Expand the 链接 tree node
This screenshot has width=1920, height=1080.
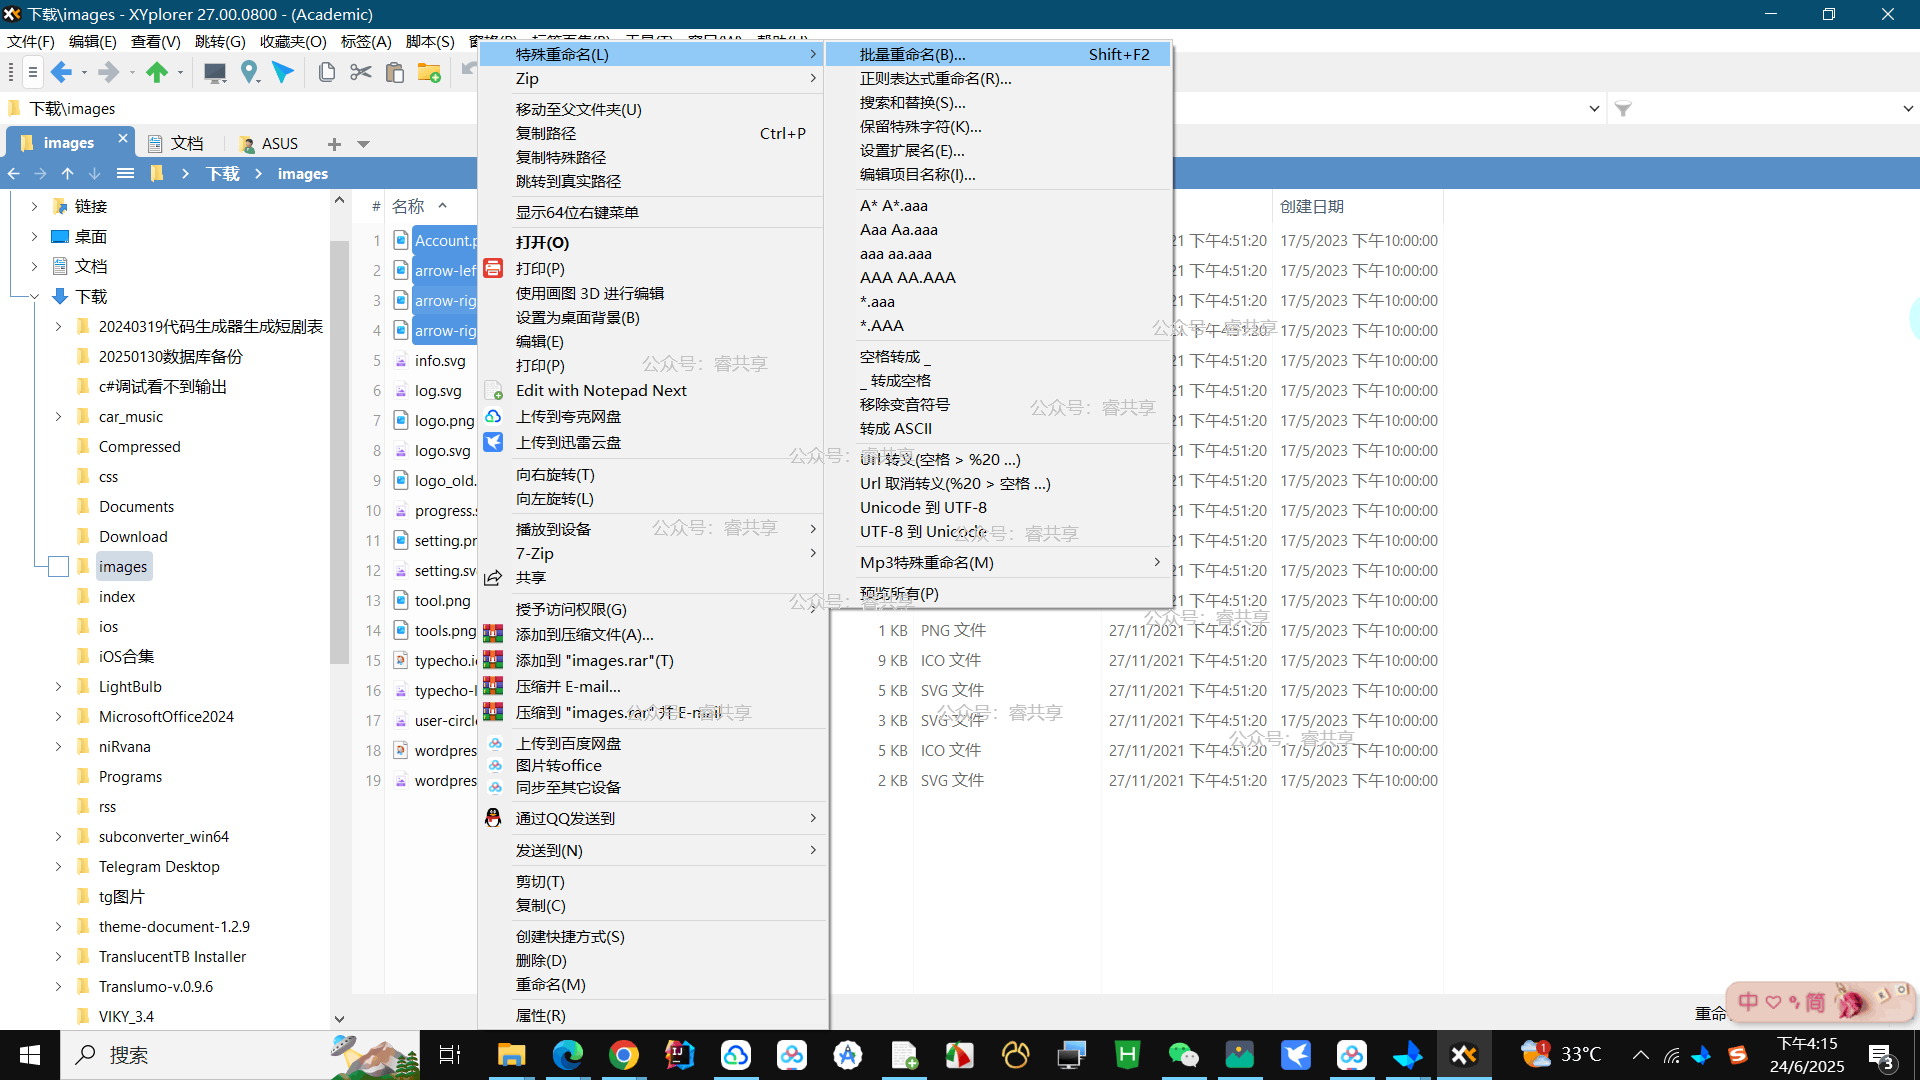pos(34,206)
